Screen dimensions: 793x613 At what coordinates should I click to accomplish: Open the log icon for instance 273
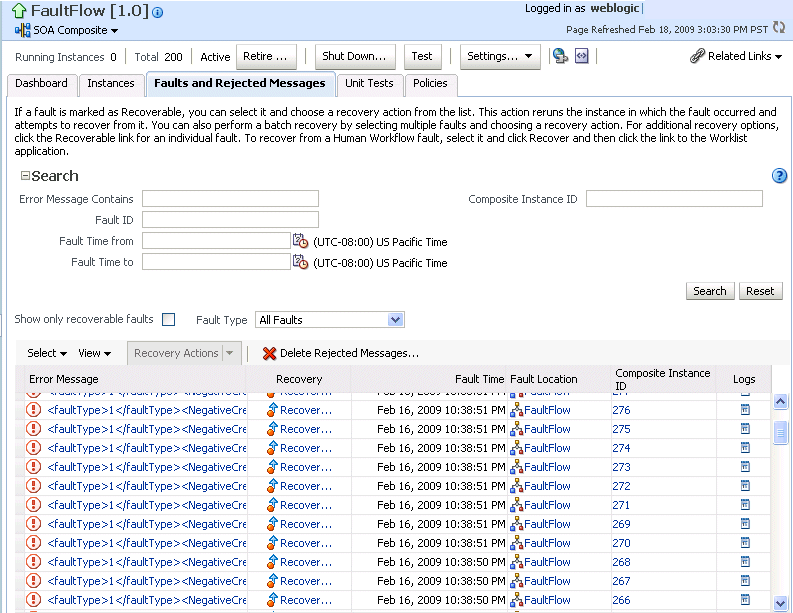(745, 467)
